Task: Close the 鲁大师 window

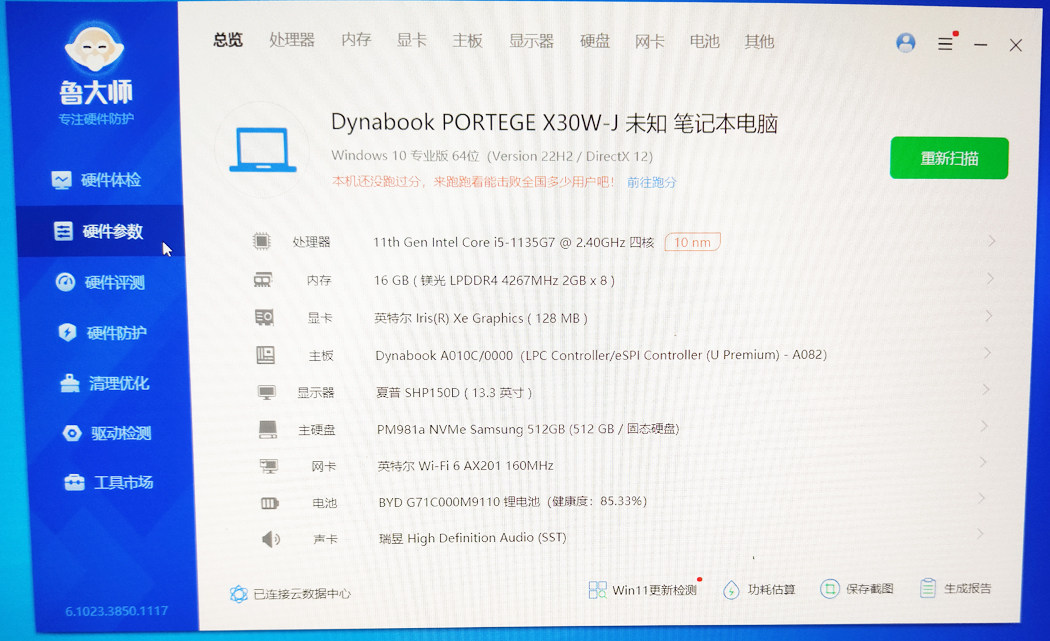Action: tap(1015, 45)
